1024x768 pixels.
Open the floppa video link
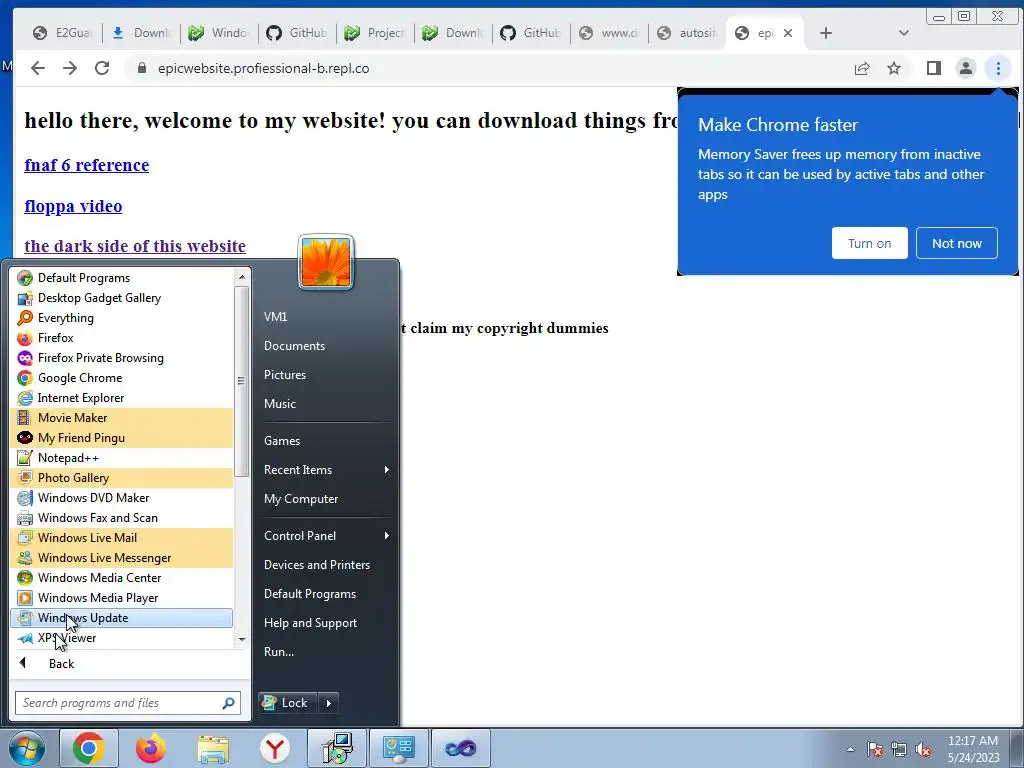point(73,206)
